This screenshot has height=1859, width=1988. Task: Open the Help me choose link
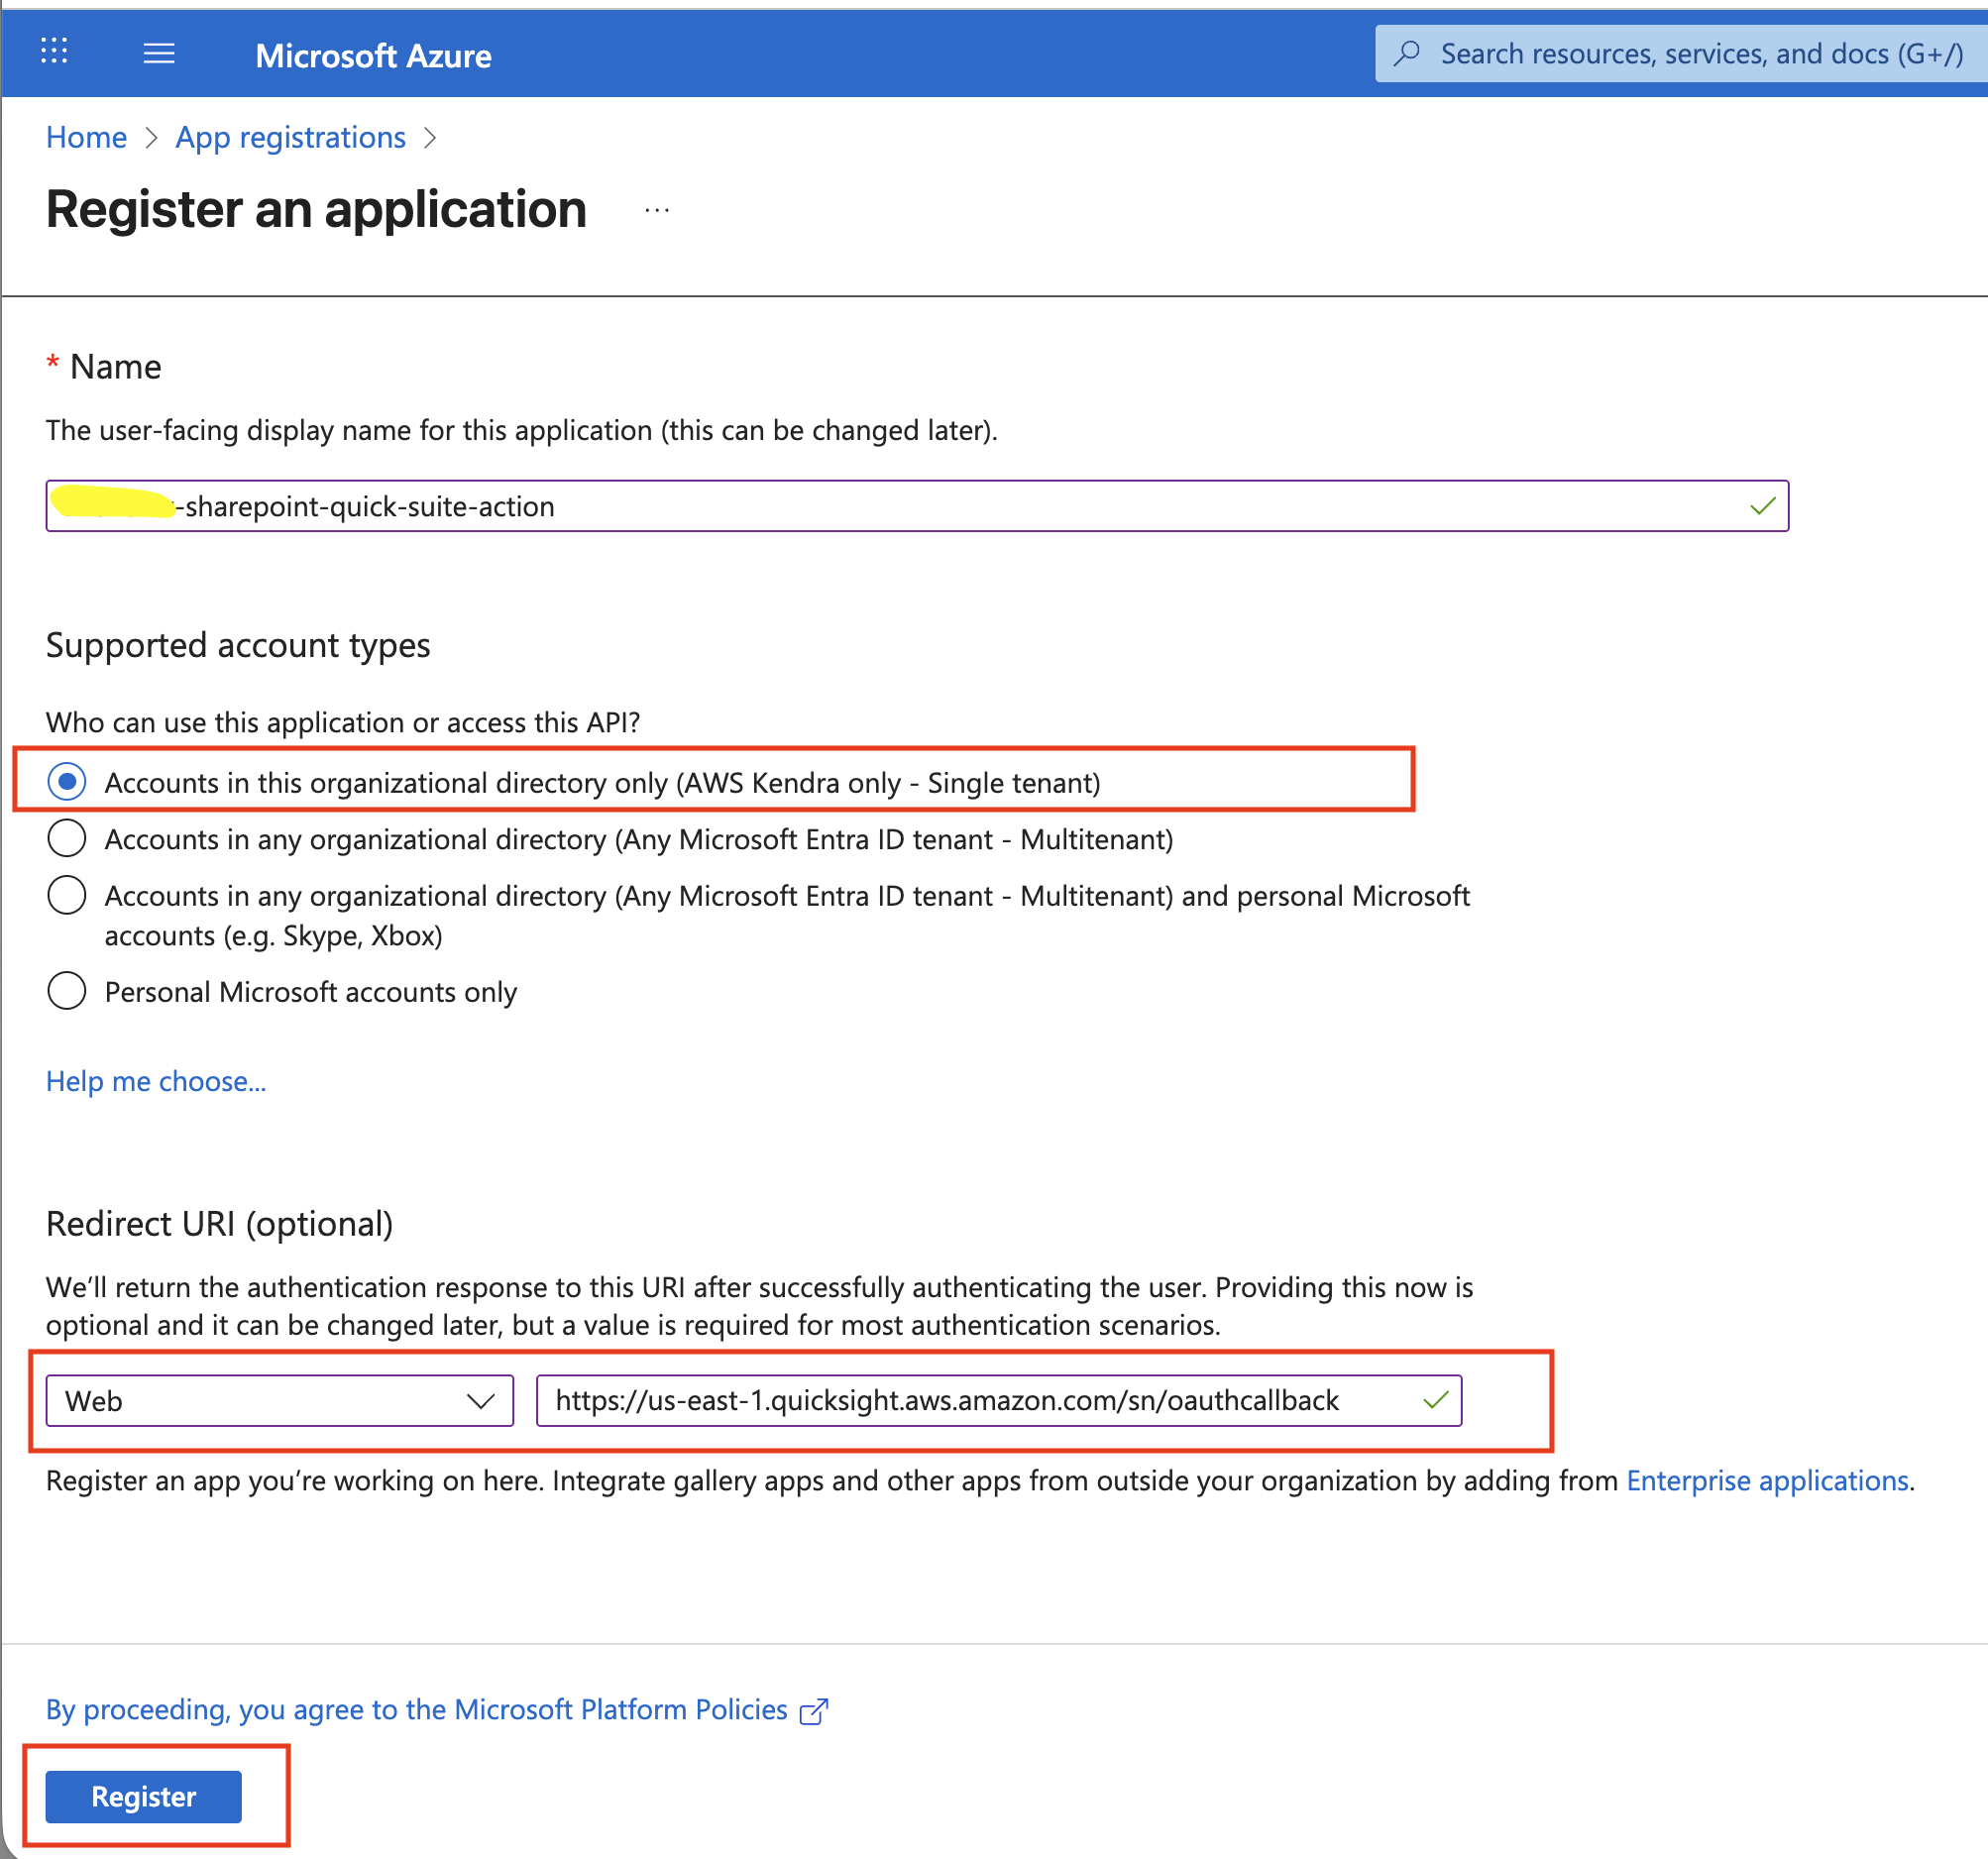(155, 1081)
